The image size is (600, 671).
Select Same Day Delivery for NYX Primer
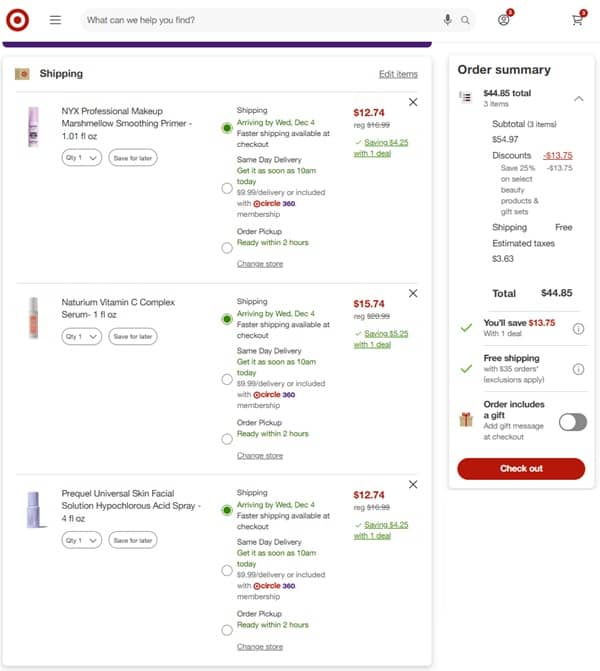click(227, 187)
